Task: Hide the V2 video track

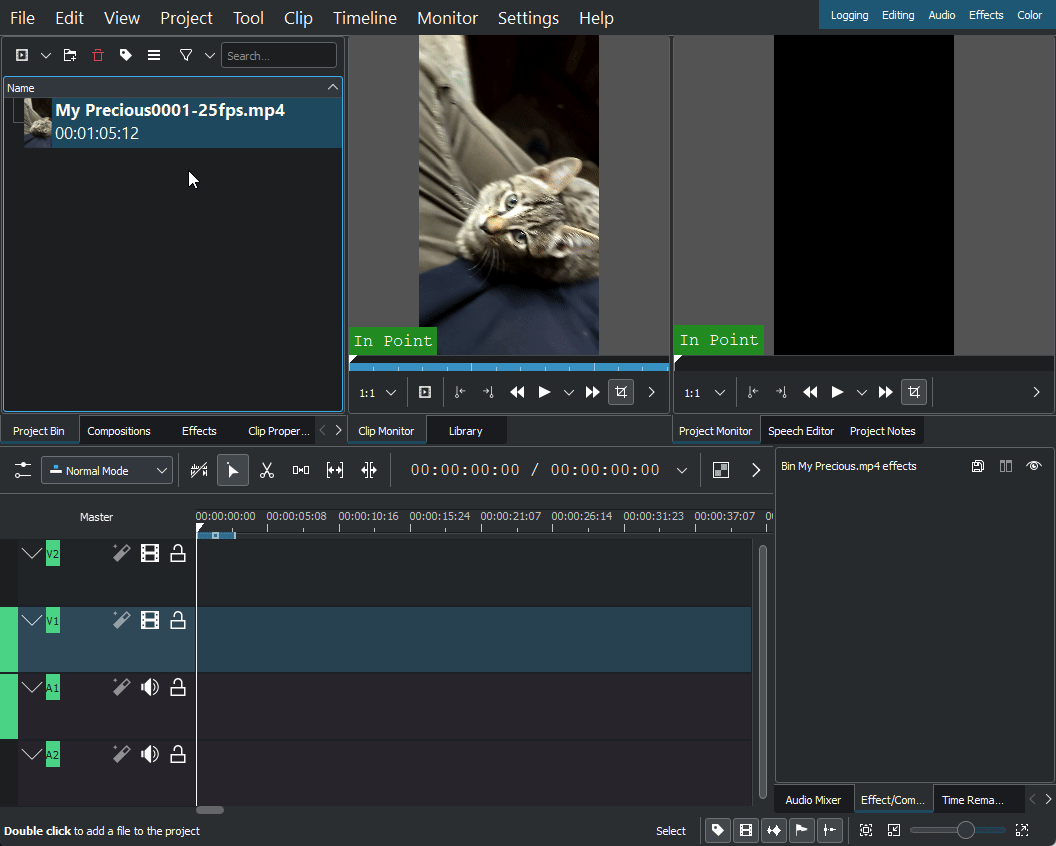Action: 150,553
